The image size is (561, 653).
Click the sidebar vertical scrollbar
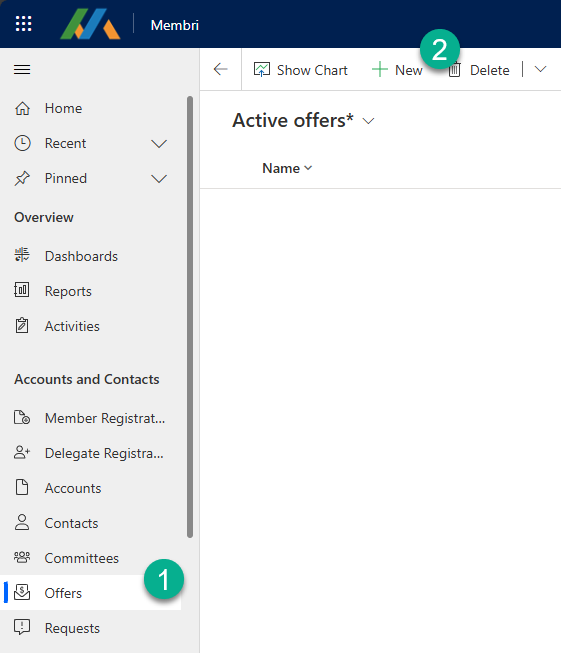pos(190,317)
